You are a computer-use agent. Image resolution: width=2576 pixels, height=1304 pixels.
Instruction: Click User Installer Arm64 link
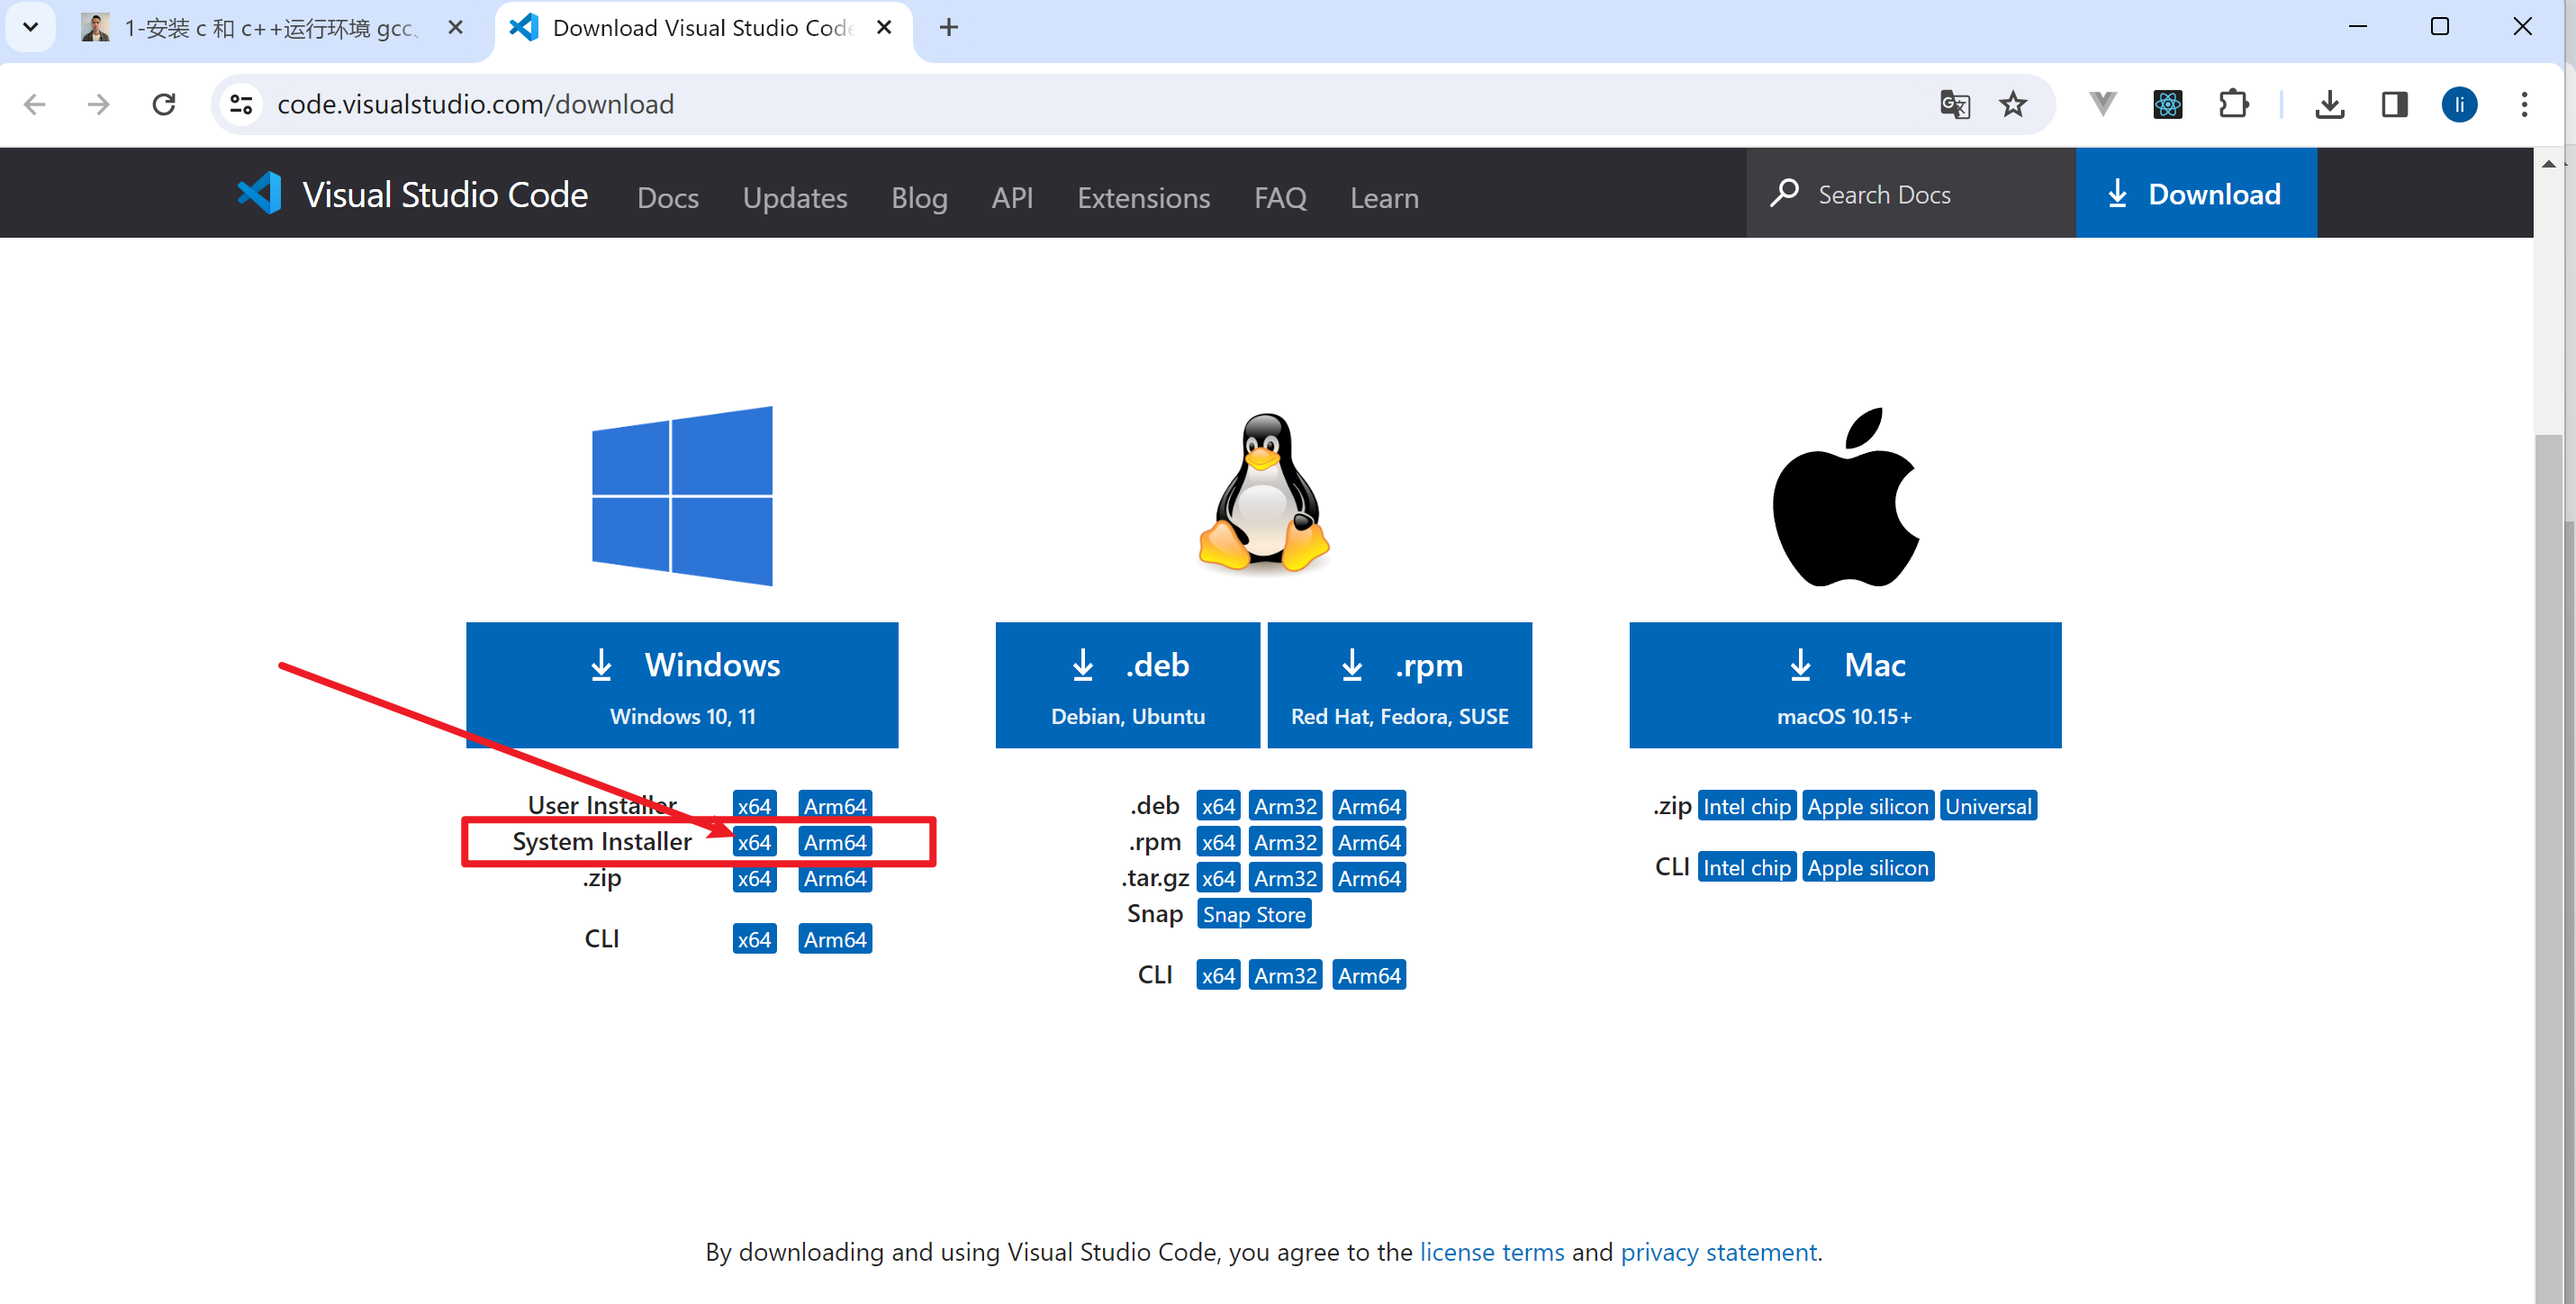[x=835, y=805]
